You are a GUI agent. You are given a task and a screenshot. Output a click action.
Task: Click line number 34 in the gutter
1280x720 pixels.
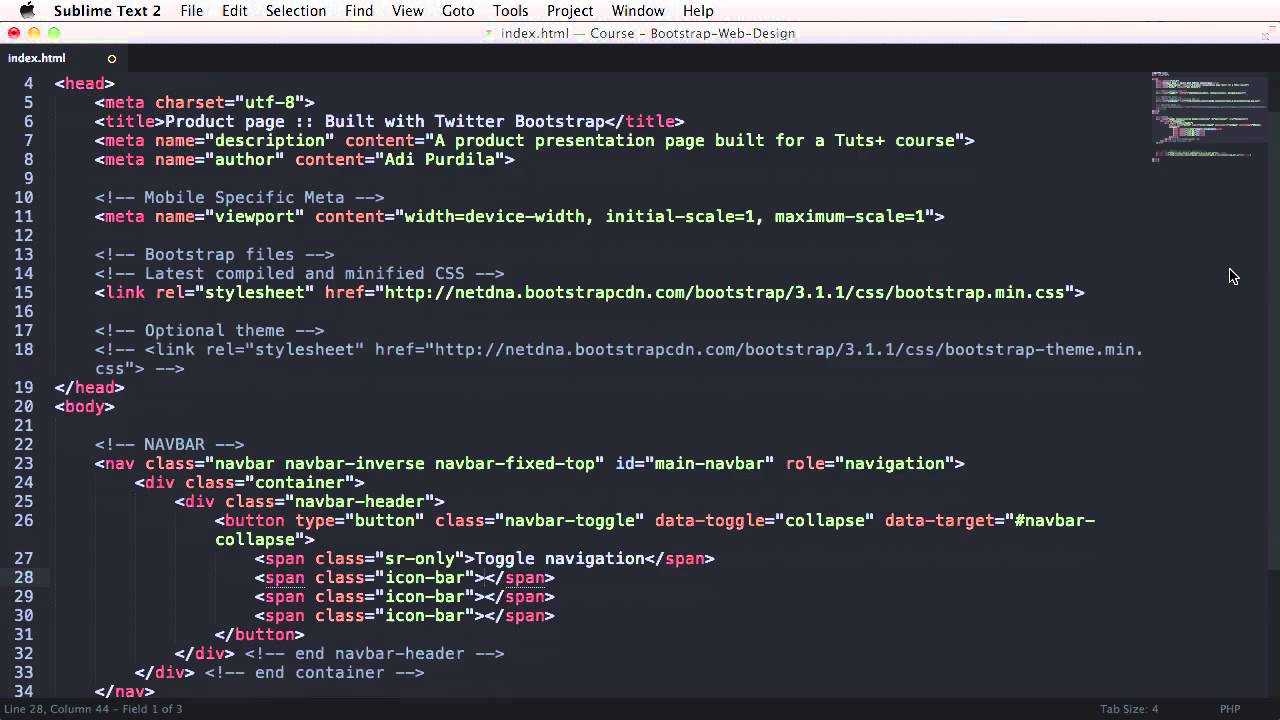click(x=24, y=692)
